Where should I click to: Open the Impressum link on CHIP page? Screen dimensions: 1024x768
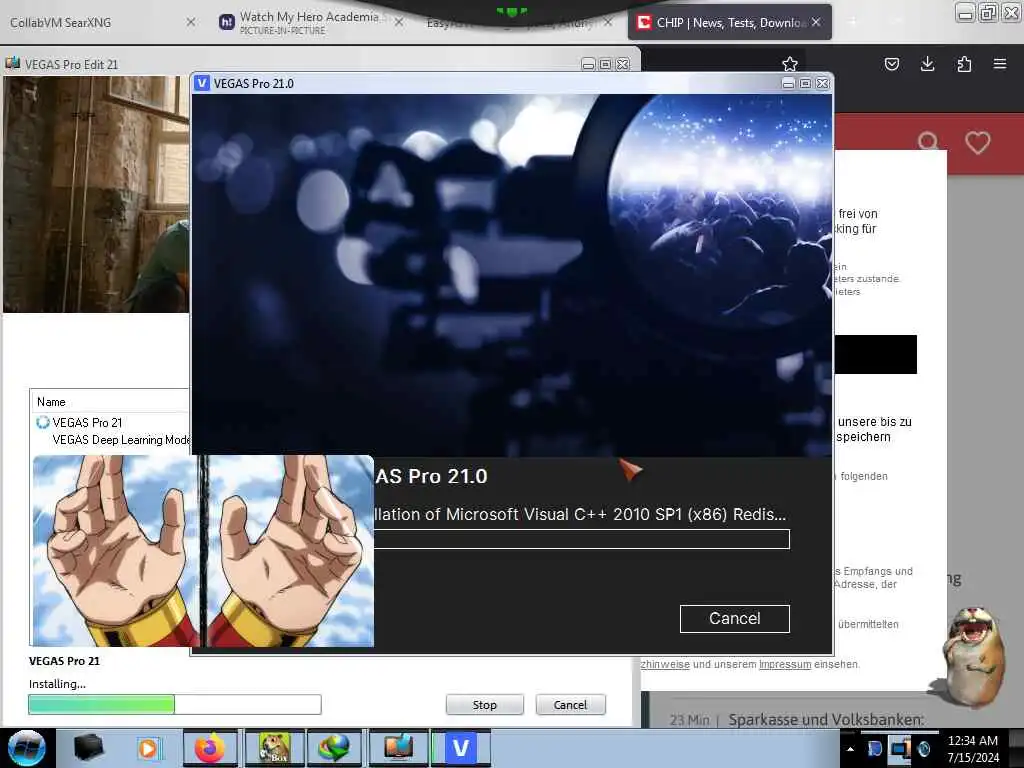[785, 664]
